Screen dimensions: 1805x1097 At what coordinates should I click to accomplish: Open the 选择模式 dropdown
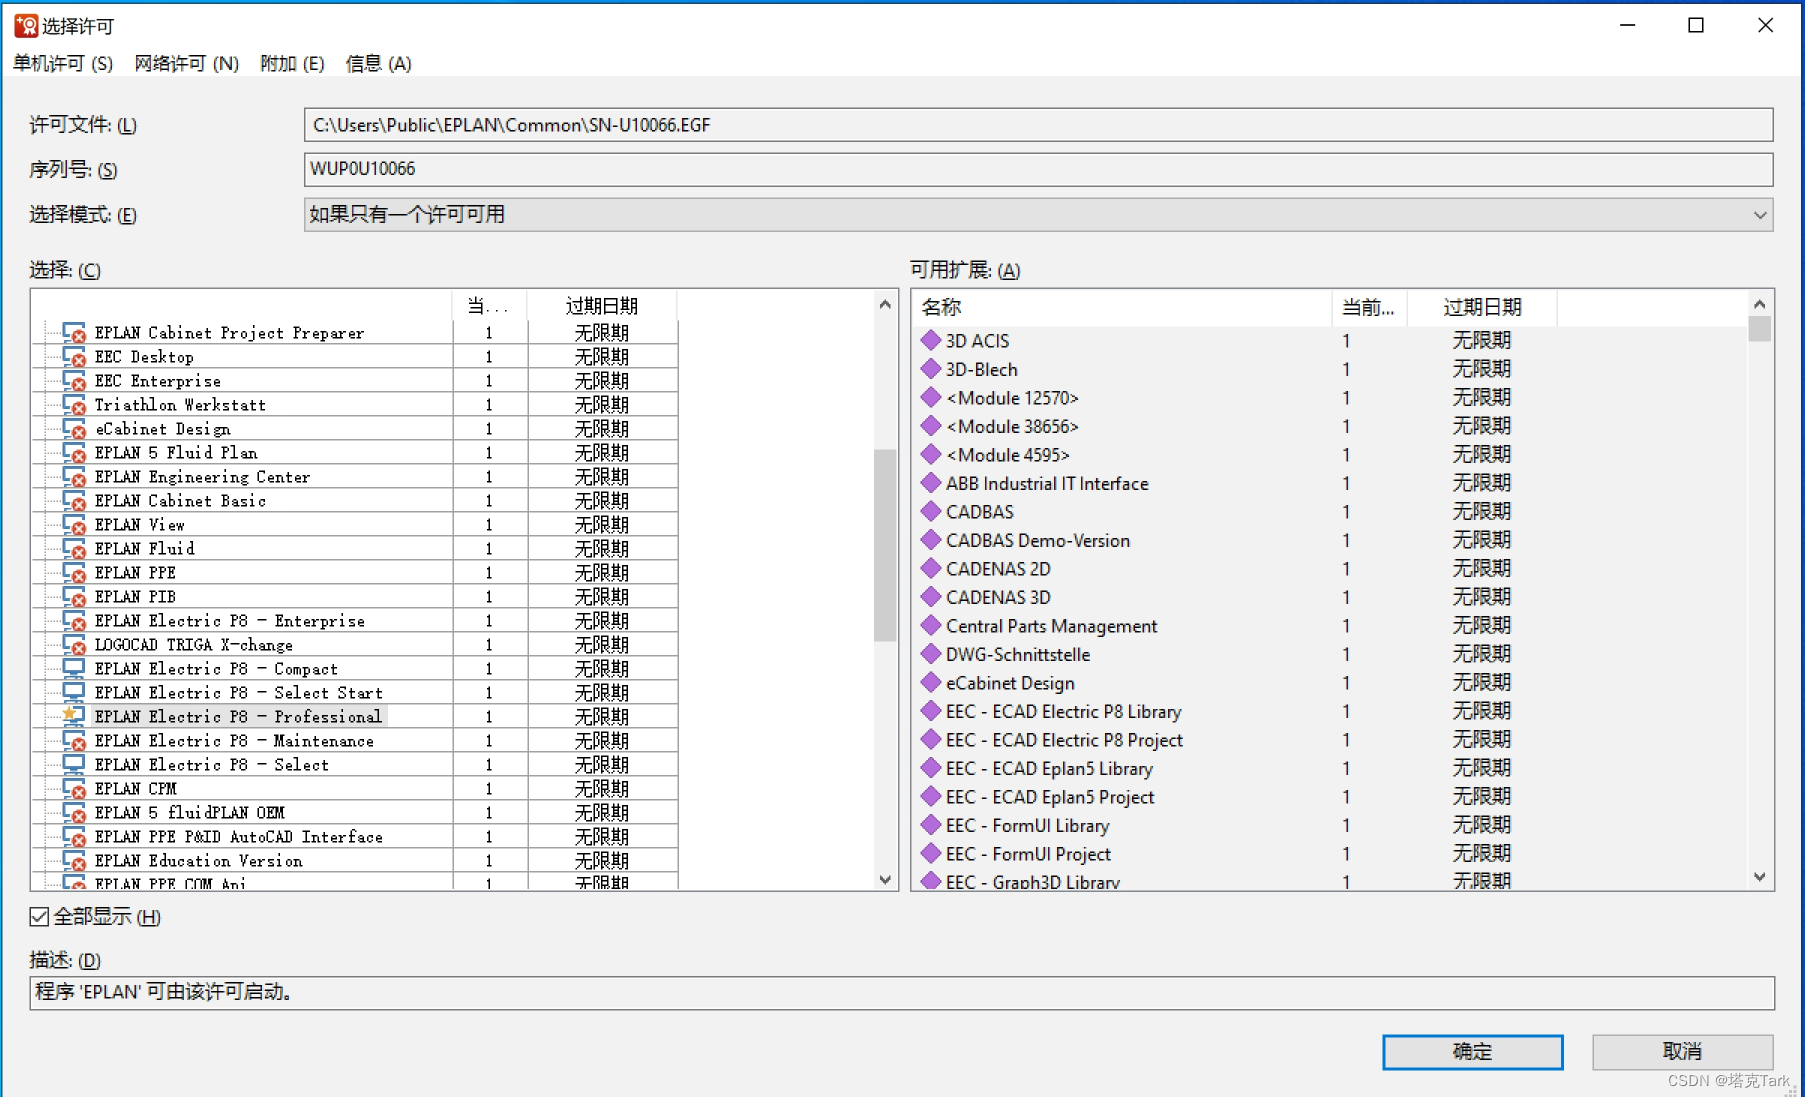pyautogui.click(x=1038, y=215)
